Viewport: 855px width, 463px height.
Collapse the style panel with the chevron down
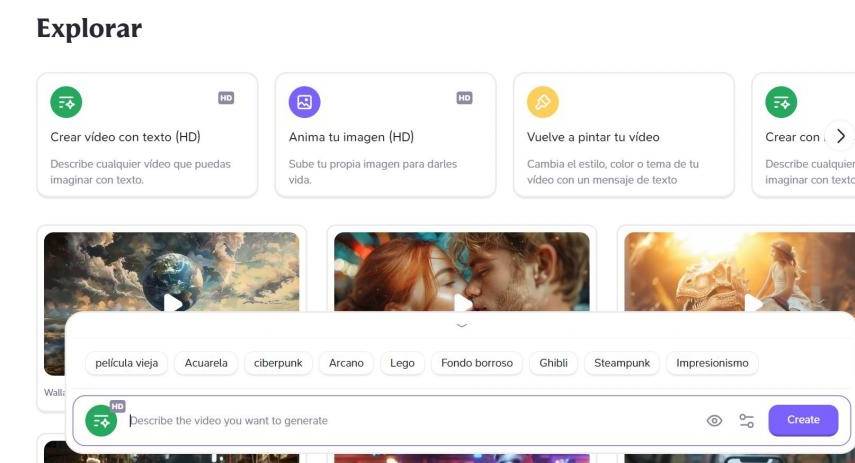pos(461,324)
